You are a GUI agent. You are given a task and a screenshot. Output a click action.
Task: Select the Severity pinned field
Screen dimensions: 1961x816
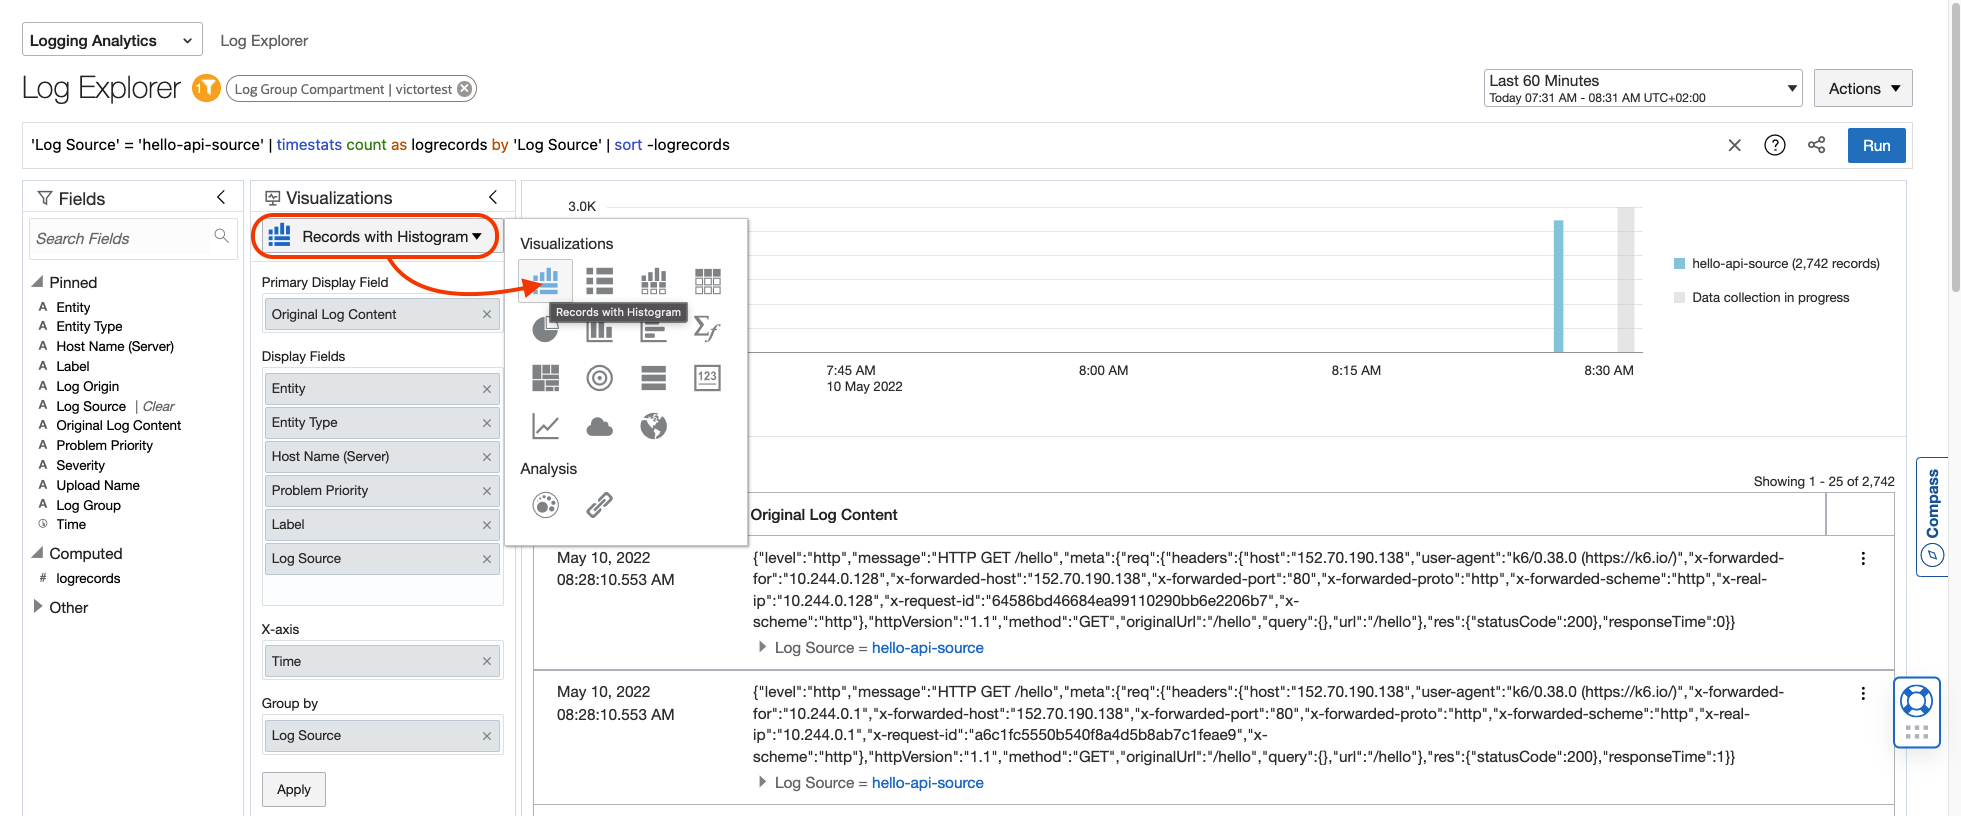coord(80,465)
